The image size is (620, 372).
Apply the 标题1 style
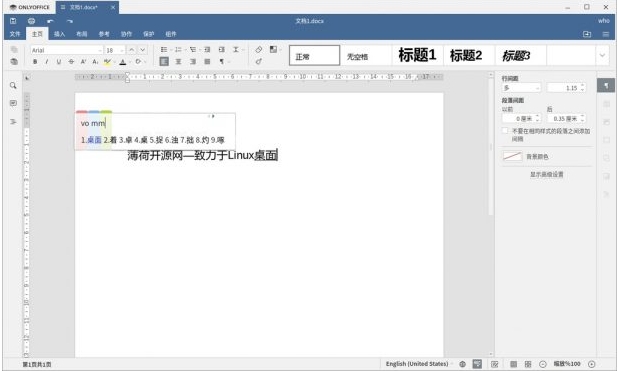coord(417,56)
